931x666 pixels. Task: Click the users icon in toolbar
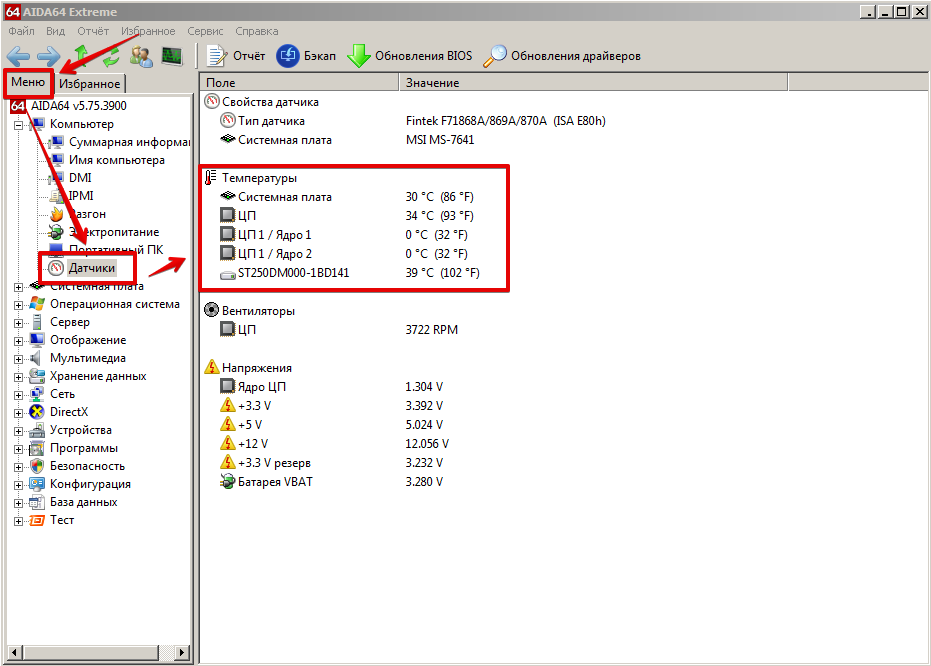pos(141,56)
